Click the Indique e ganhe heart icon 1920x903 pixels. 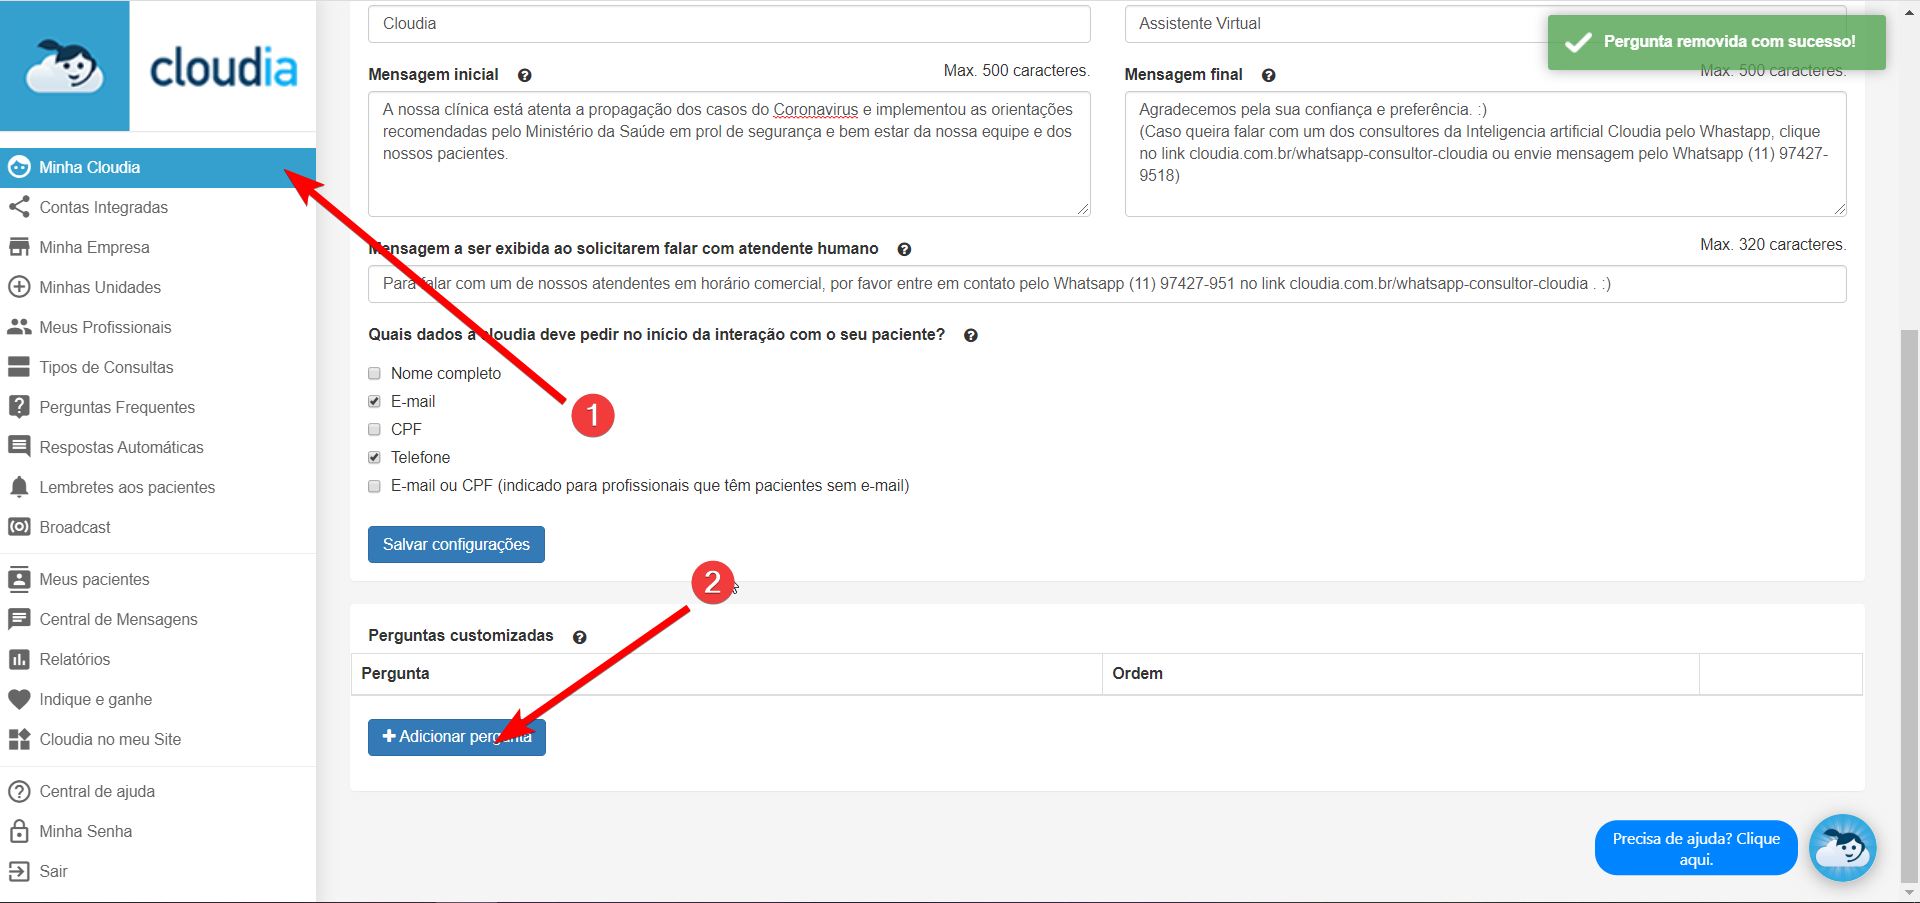(x=19, y=699)
